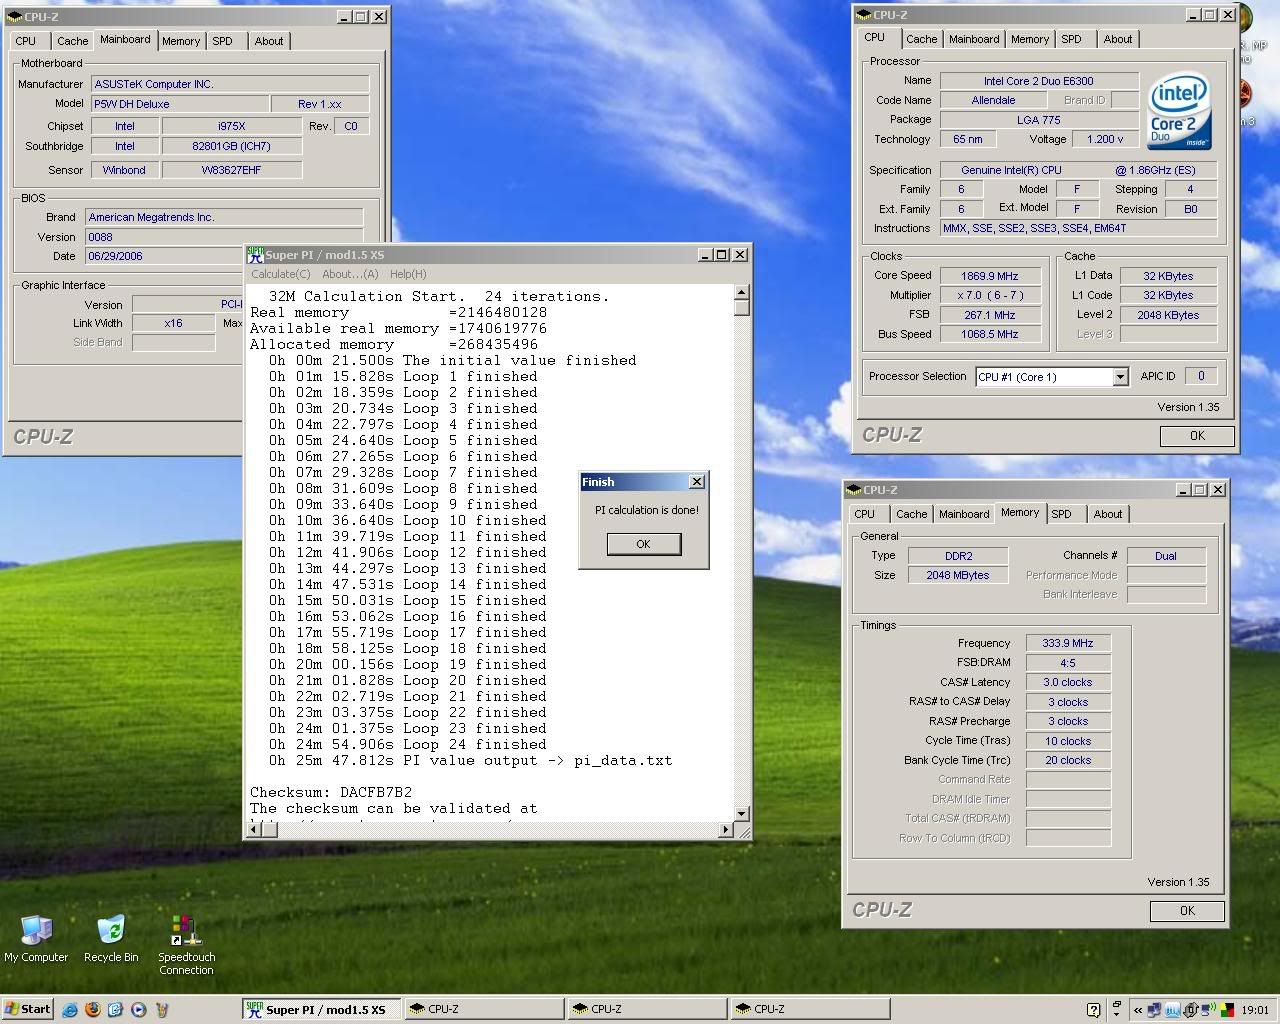Launch Internet Explorer from quick launch
Screen dimensions: 1280x1024
70,1010
